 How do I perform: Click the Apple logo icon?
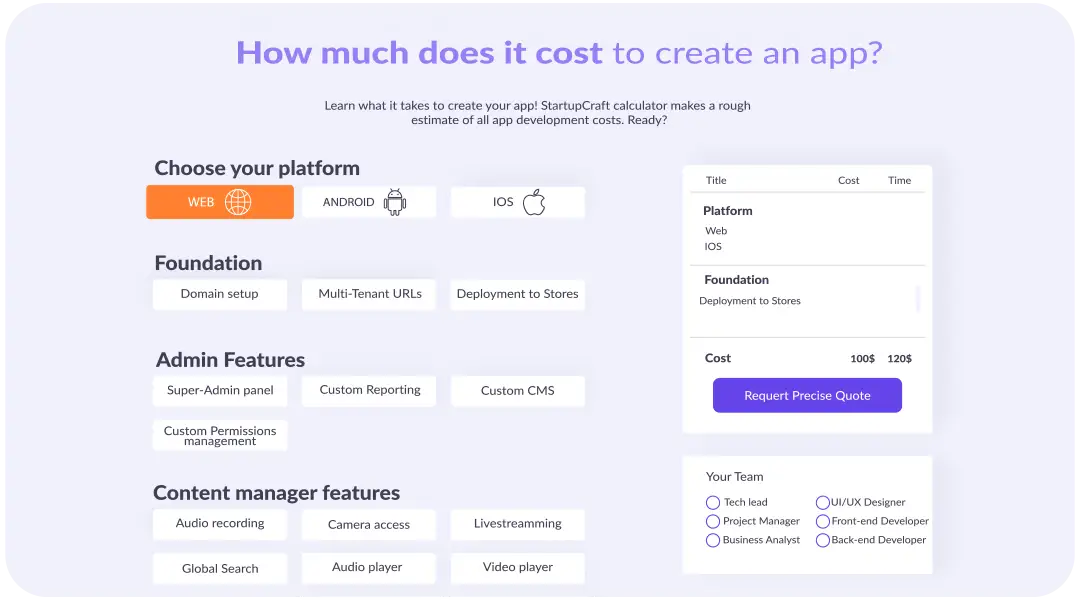click(534, 202)
